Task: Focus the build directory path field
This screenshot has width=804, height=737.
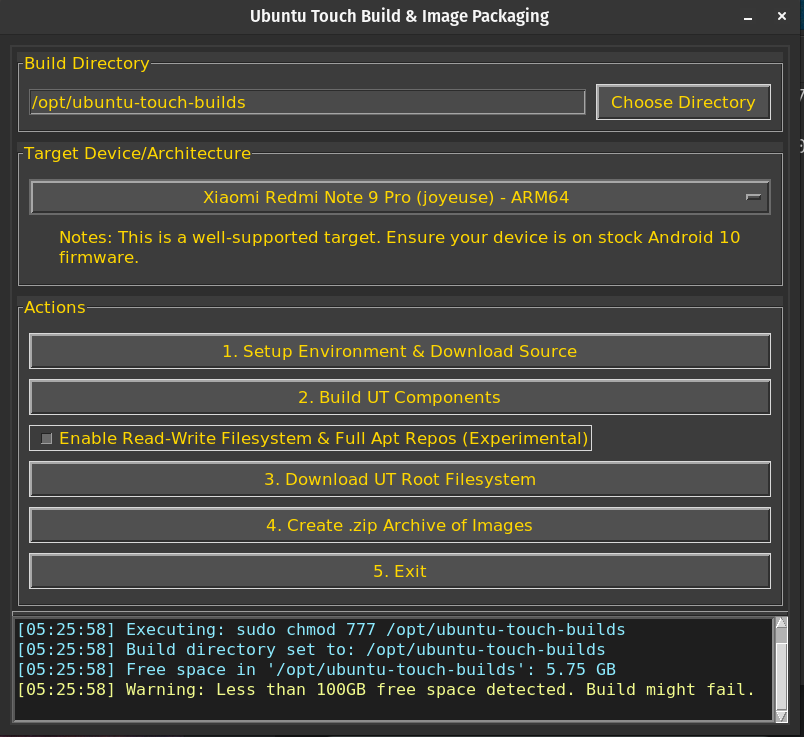Action: coord(307,102)
